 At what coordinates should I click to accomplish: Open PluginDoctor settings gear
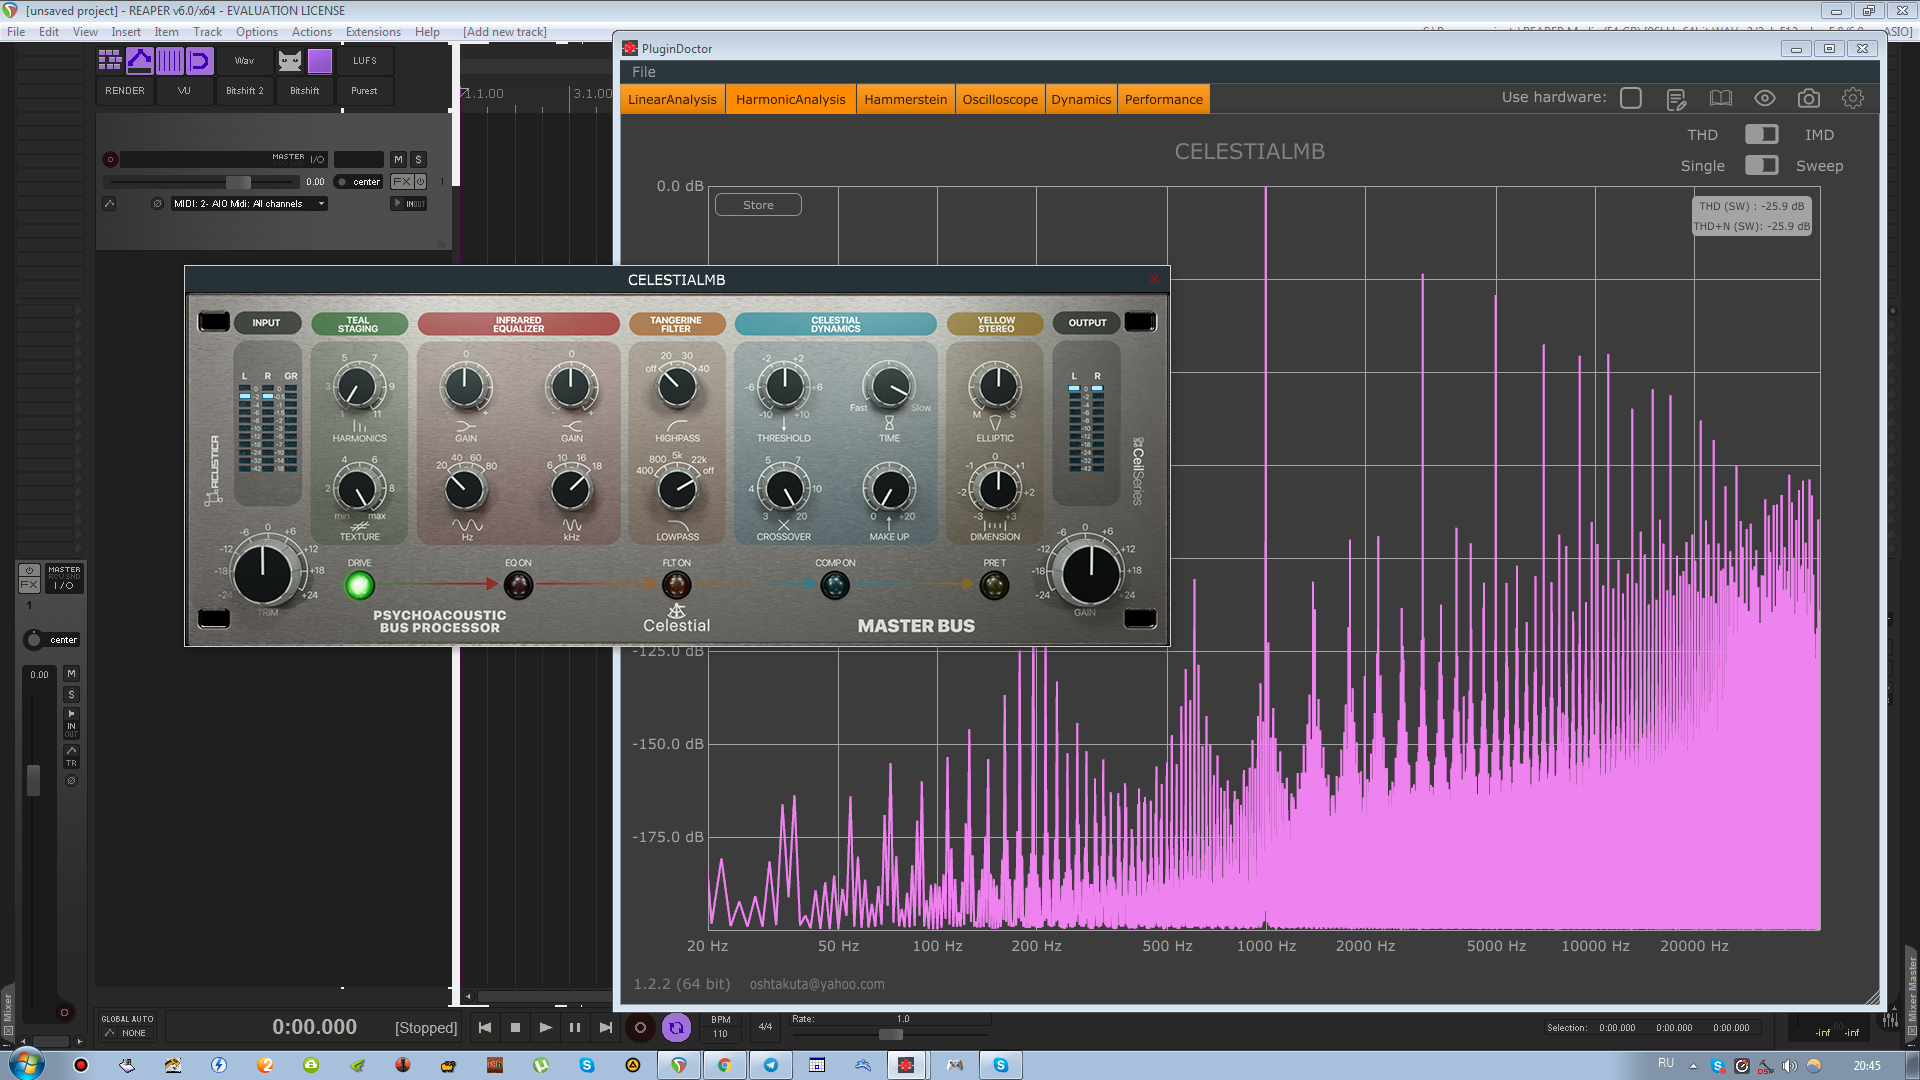pyautogui.click(x=1852, y=98)
